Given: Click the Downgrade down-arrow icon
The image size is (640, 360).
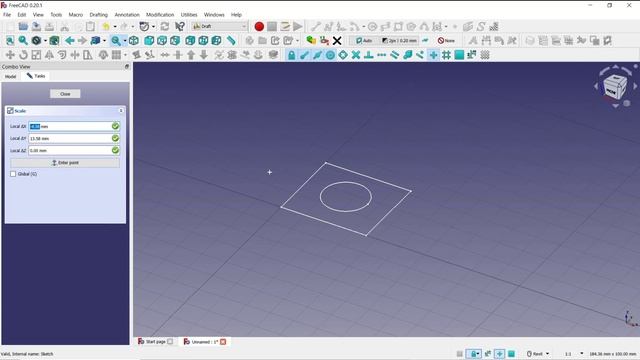Looking at the screenshot, I should (x=204, y=55).
